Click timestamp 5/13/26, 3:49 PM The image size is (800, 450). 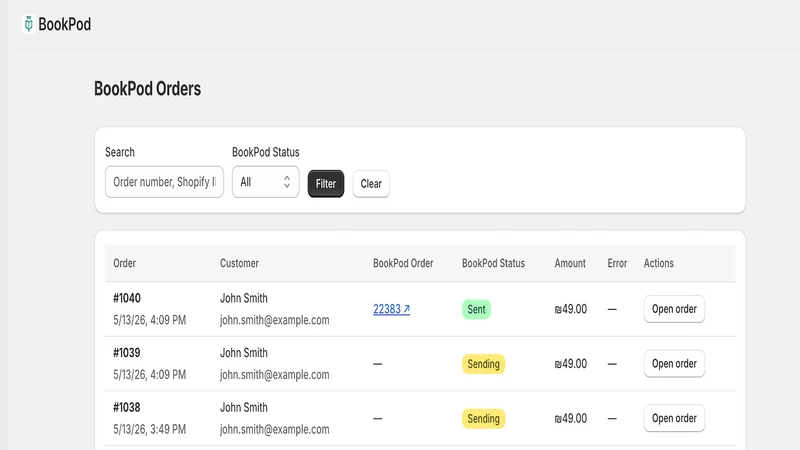coord(149,429)
